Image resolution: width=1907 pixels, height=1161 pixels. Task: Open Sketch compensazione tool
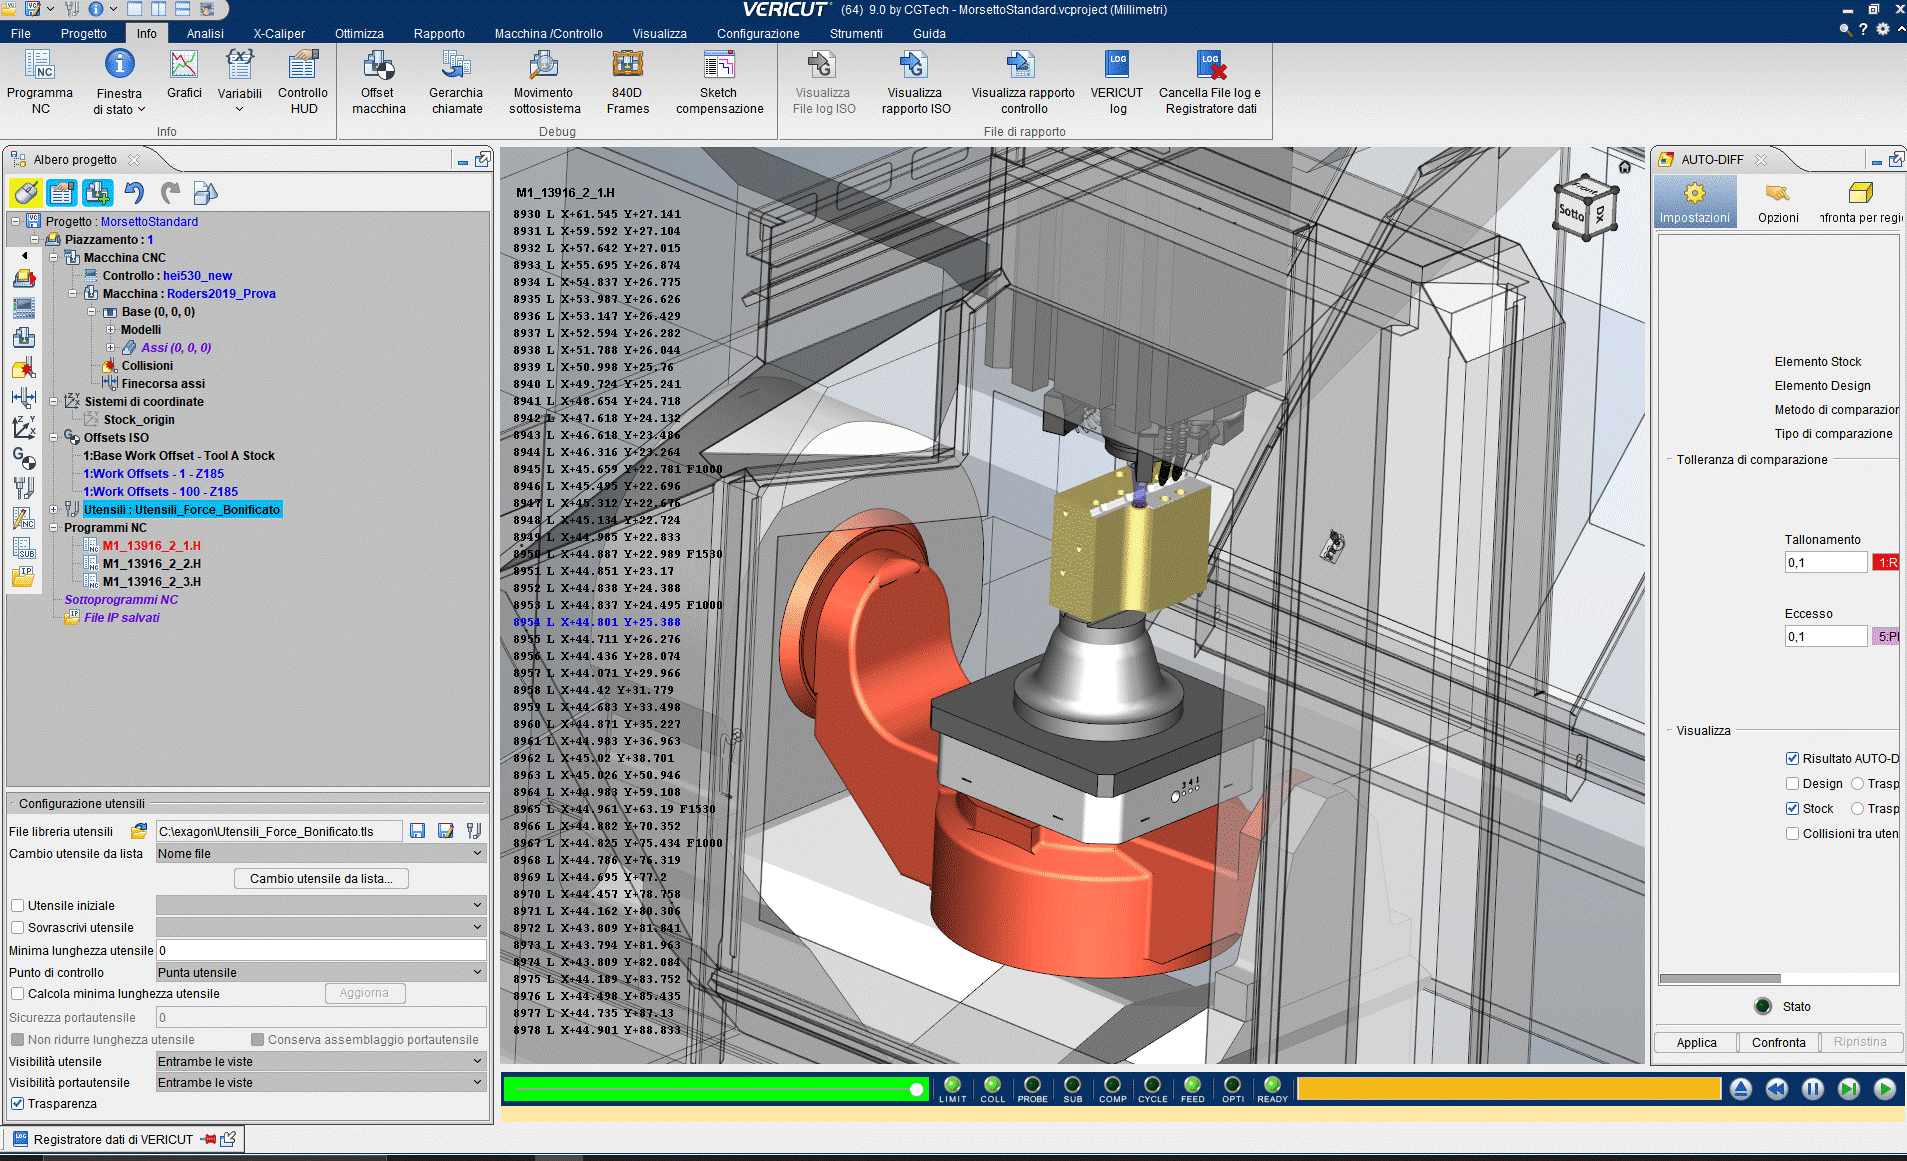click(719, 82)
